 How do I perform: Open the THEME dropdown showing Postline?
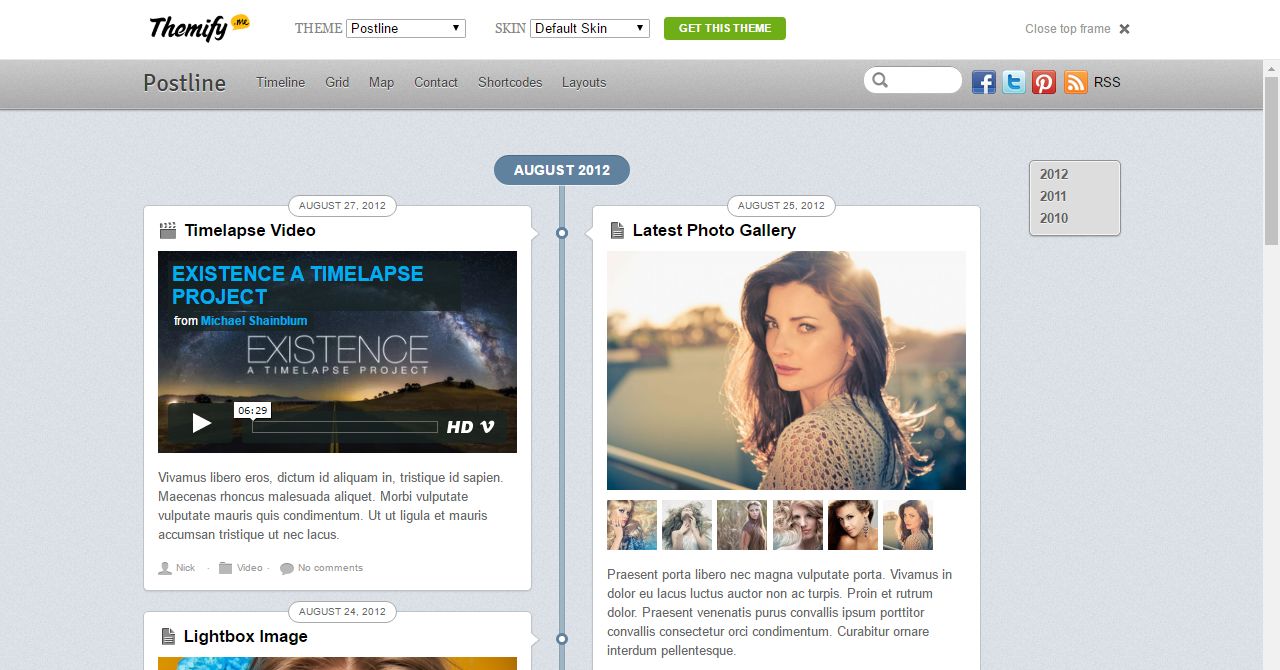pos(406,28)
